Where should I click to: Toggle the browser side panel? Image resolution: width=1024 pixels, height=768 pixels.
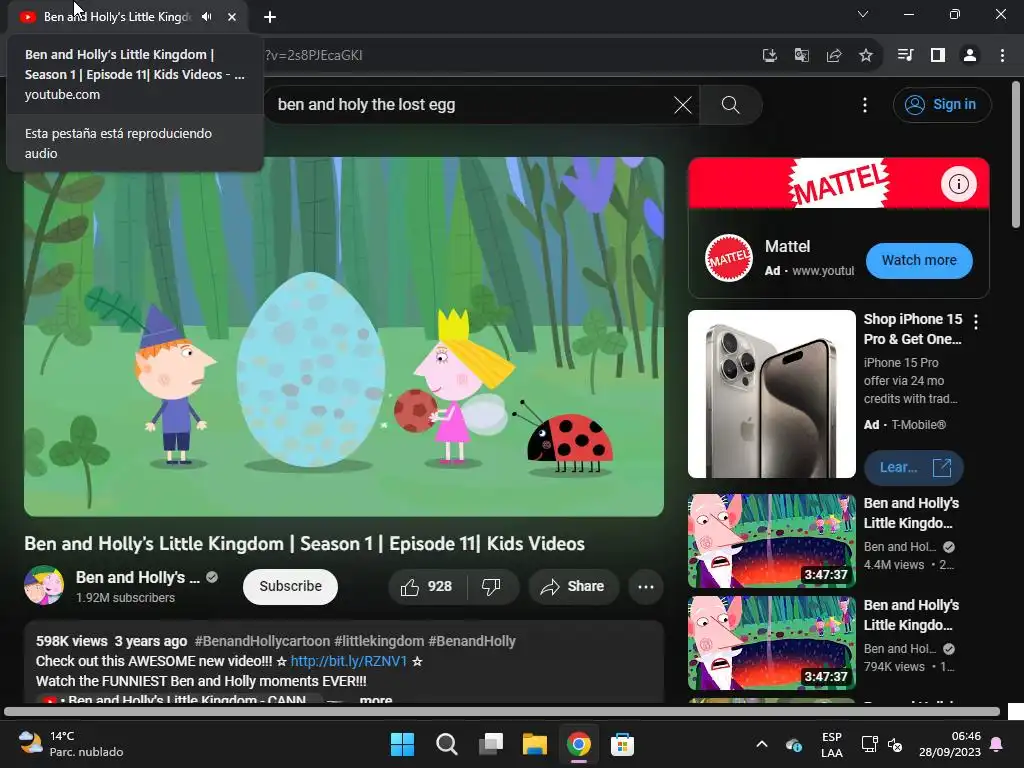(x=938, y=56)
